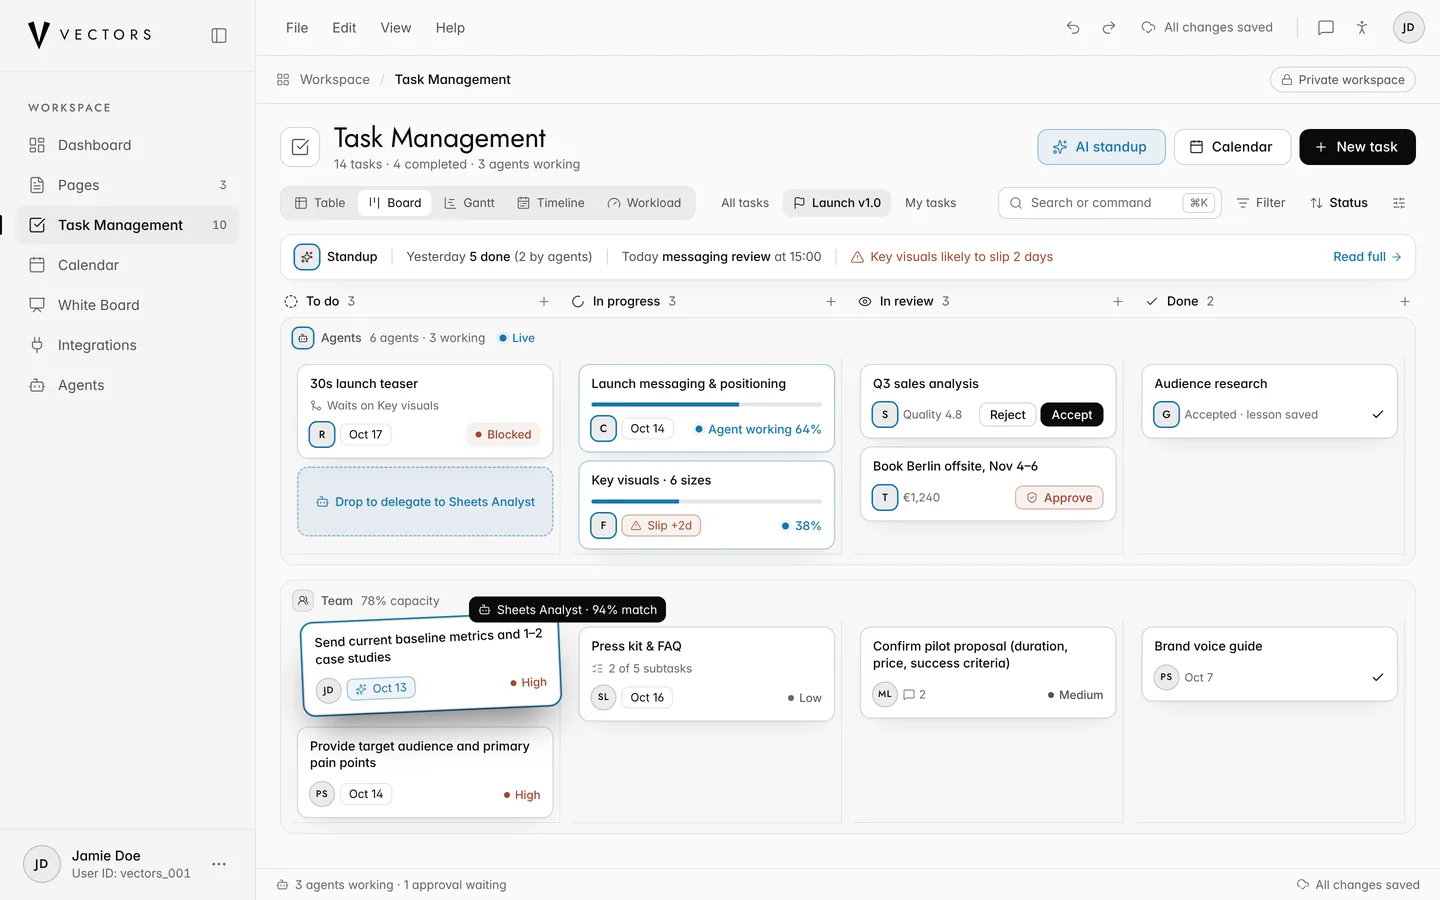Click the Vectors logo
Image resolution: width=1440 pixels, height=900 pixels.
pyautogui.click(x=90, y=35)
